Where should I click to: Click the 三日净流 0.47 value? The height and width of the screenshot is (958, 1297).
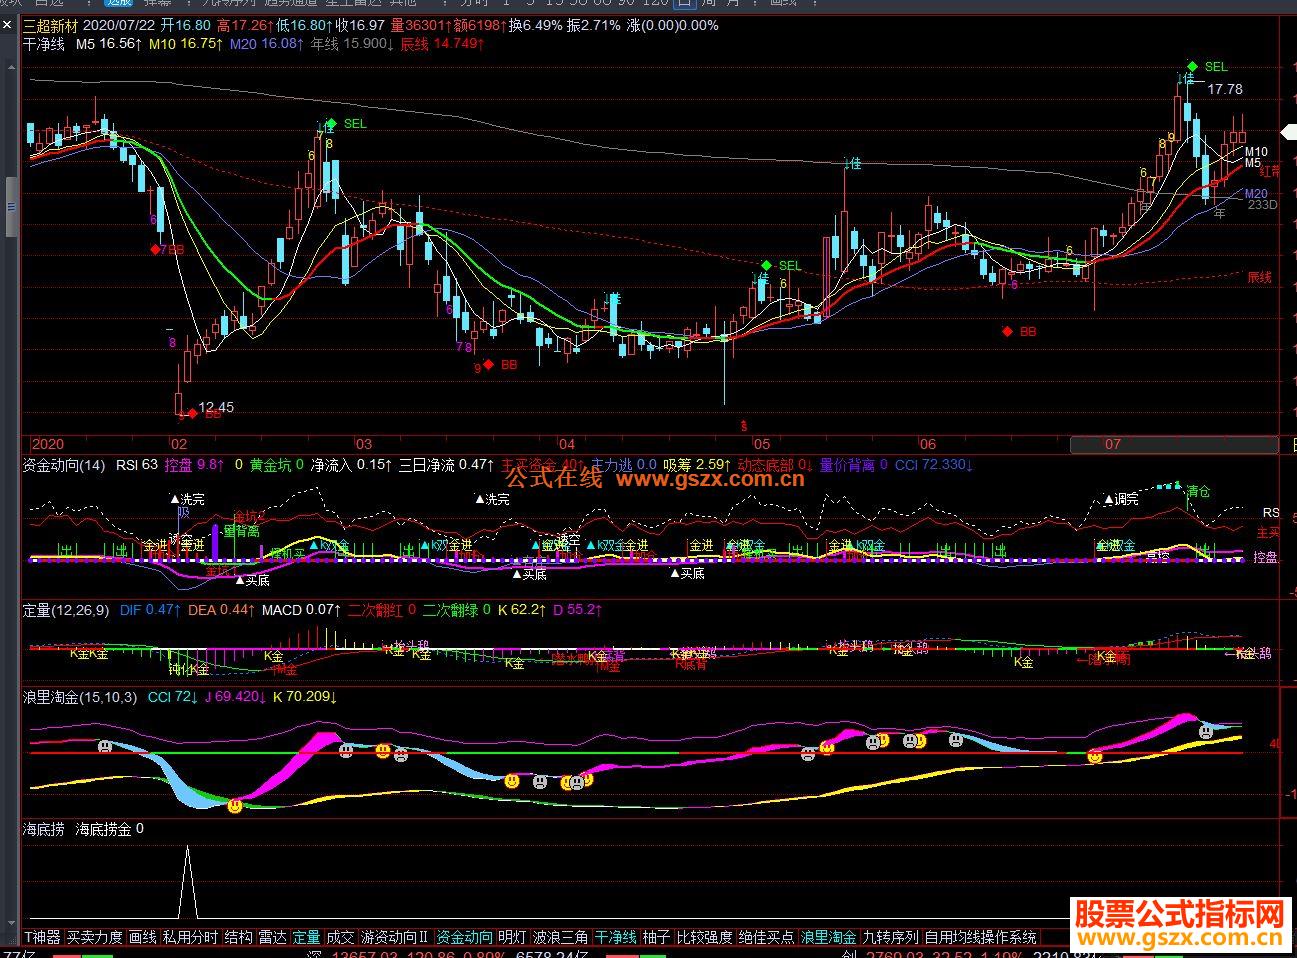447,465
